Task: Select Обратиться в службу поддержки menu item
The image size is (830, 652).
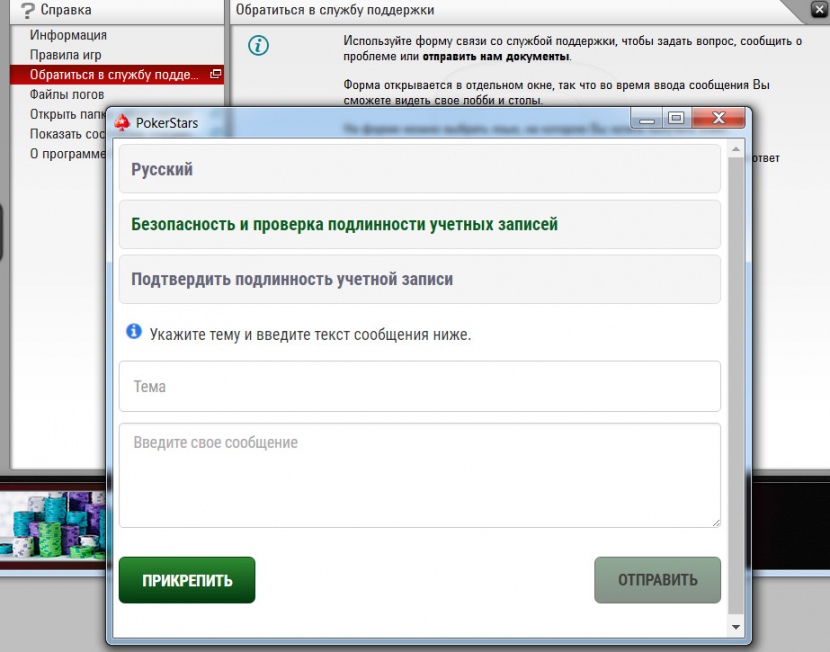Action: point(116,75)
